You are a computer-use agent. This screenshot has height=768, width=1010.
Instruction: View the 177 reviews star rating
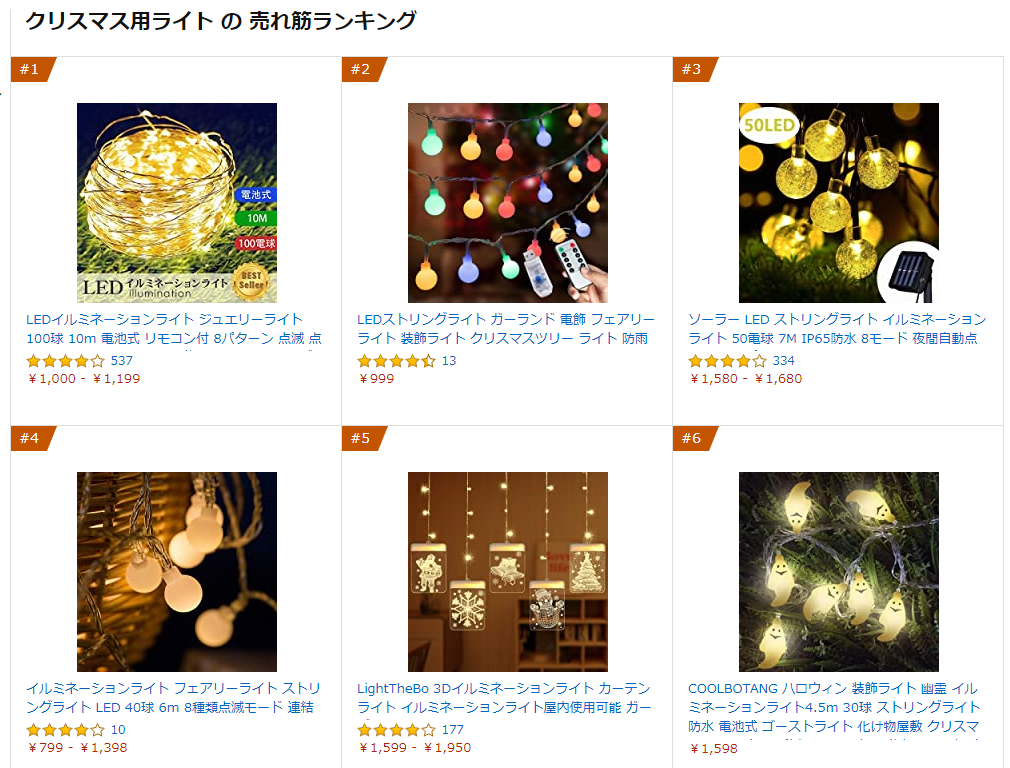coord(396,730)
